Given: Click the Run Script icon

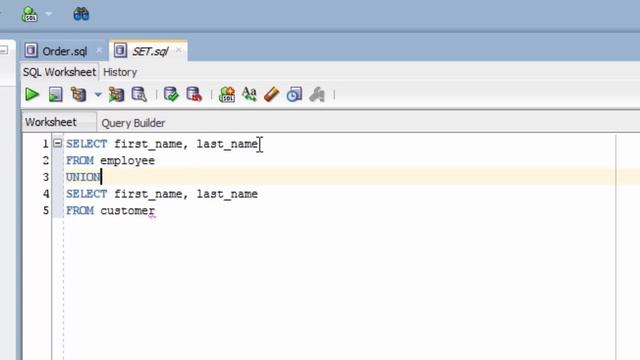Looking at the screenshot, I should (56, 95).
